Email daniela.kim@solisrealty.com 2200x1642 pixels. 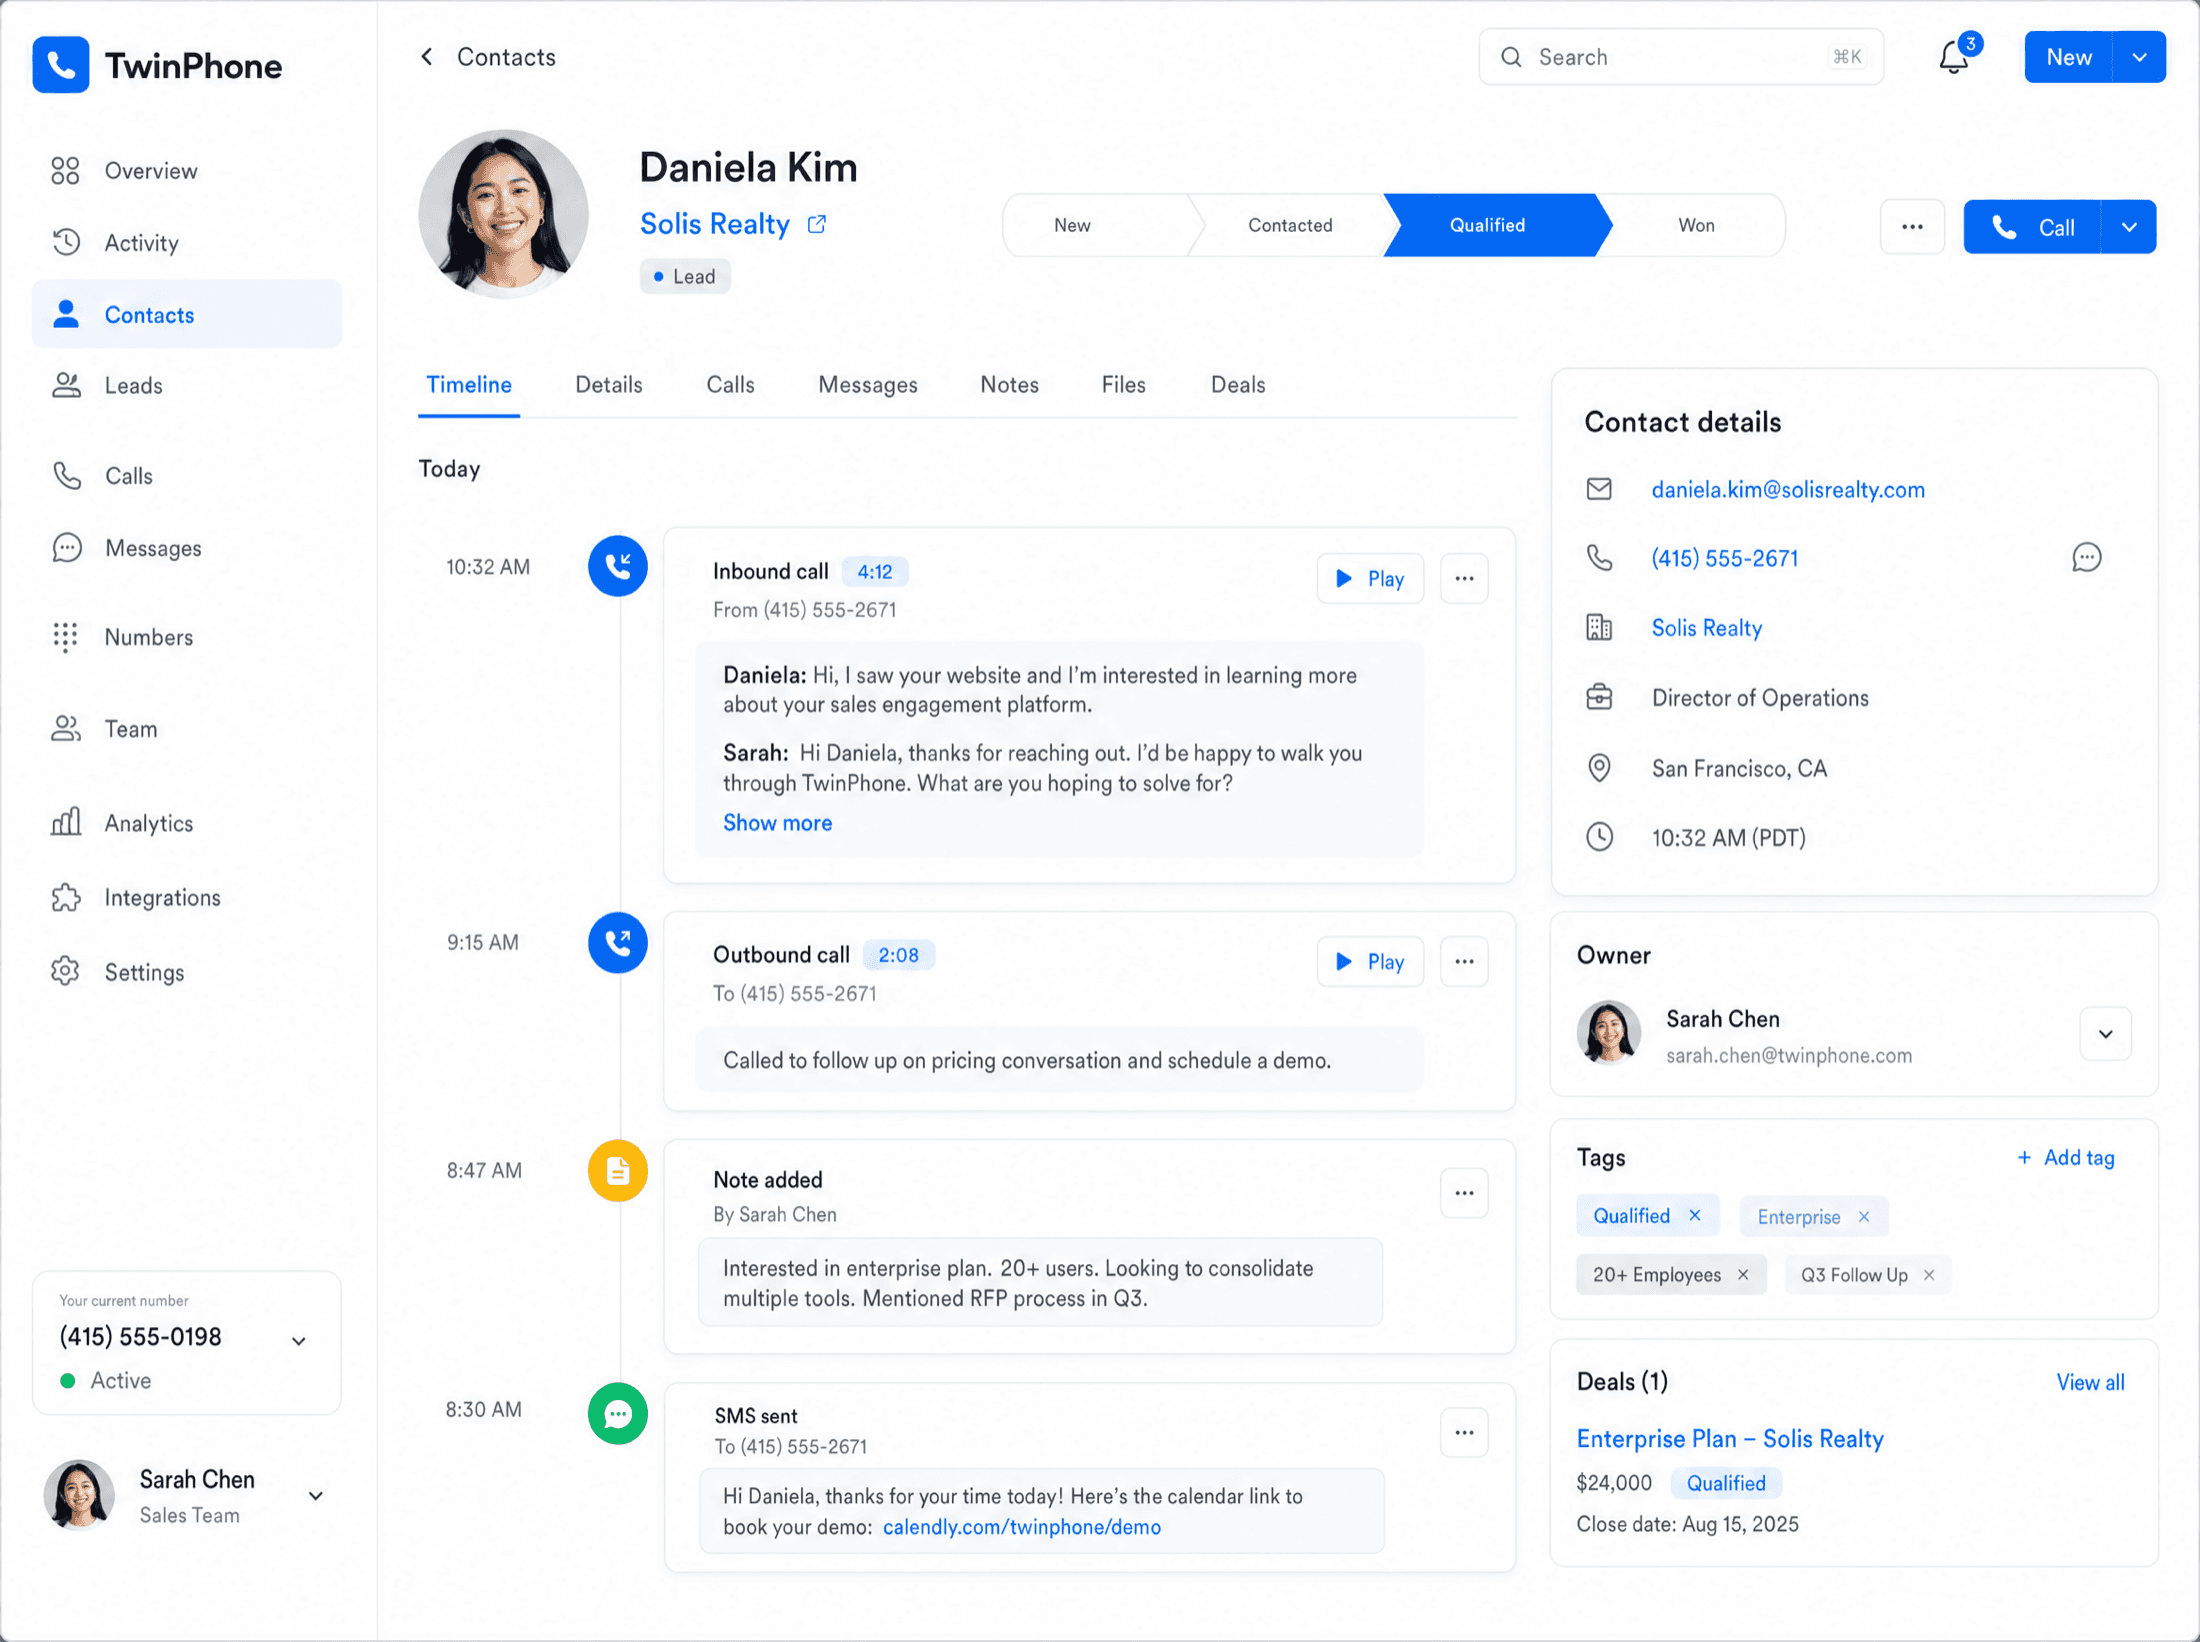tap(1788, 490)
